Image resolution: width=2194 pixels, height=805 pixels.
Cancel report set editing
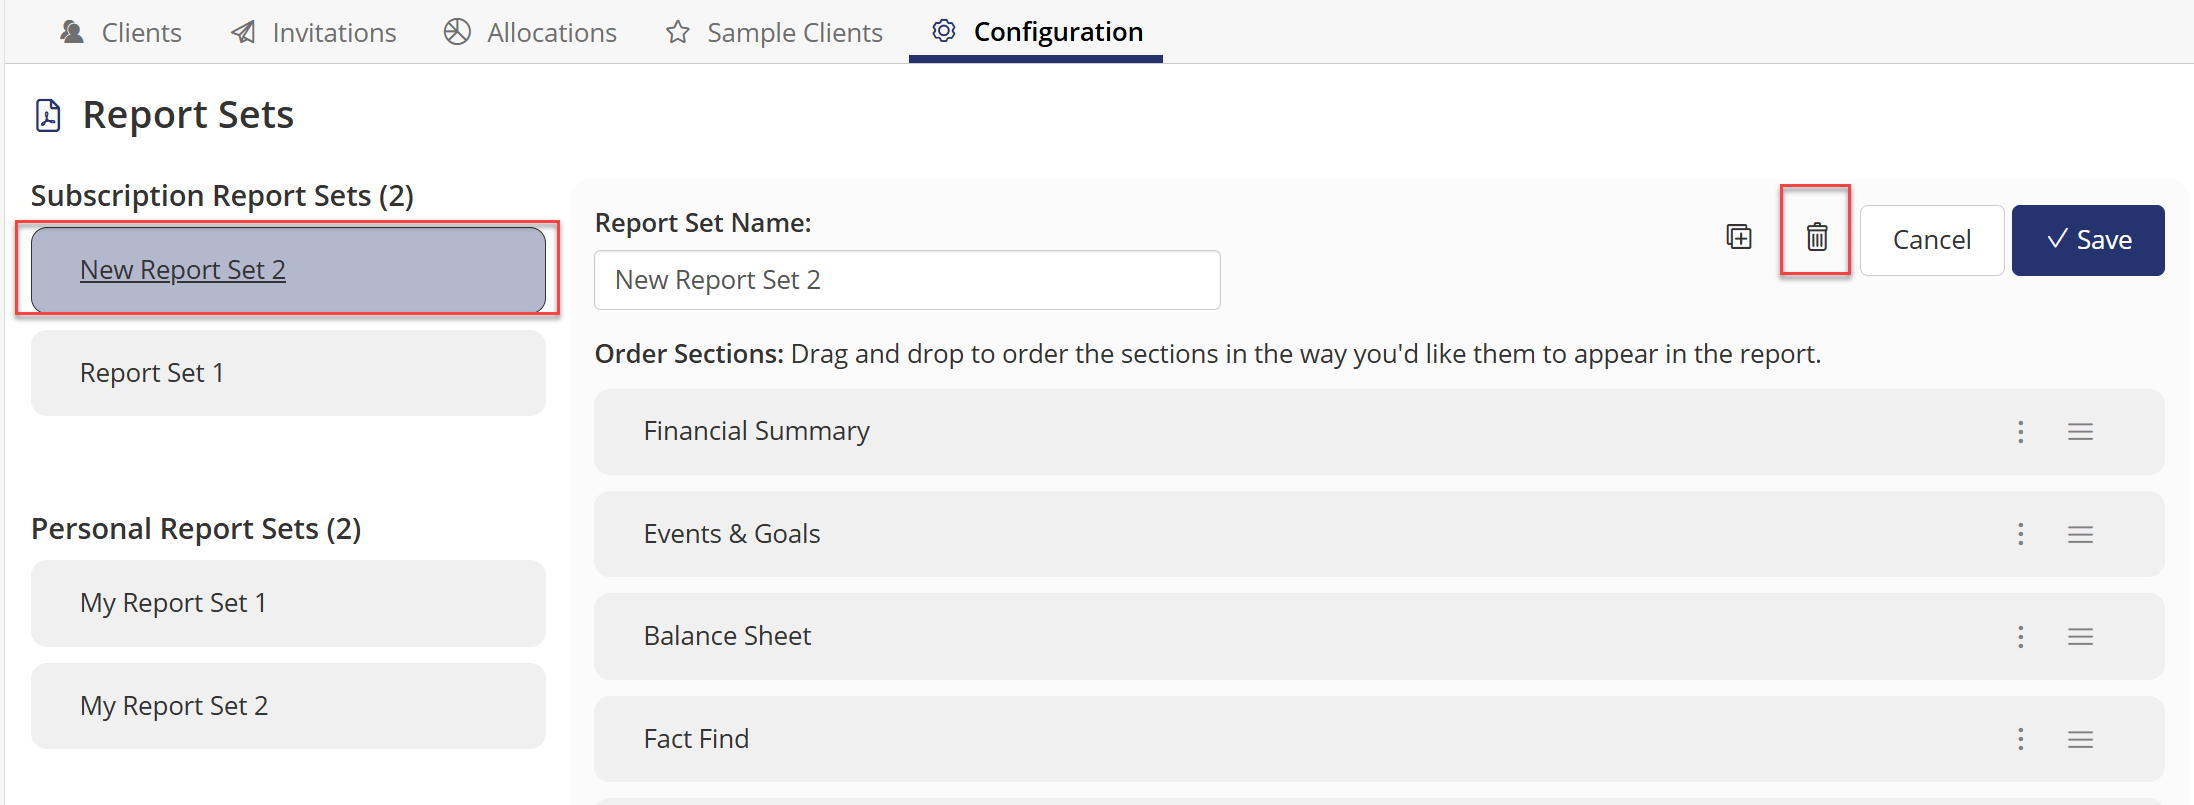click(1932, 240)
